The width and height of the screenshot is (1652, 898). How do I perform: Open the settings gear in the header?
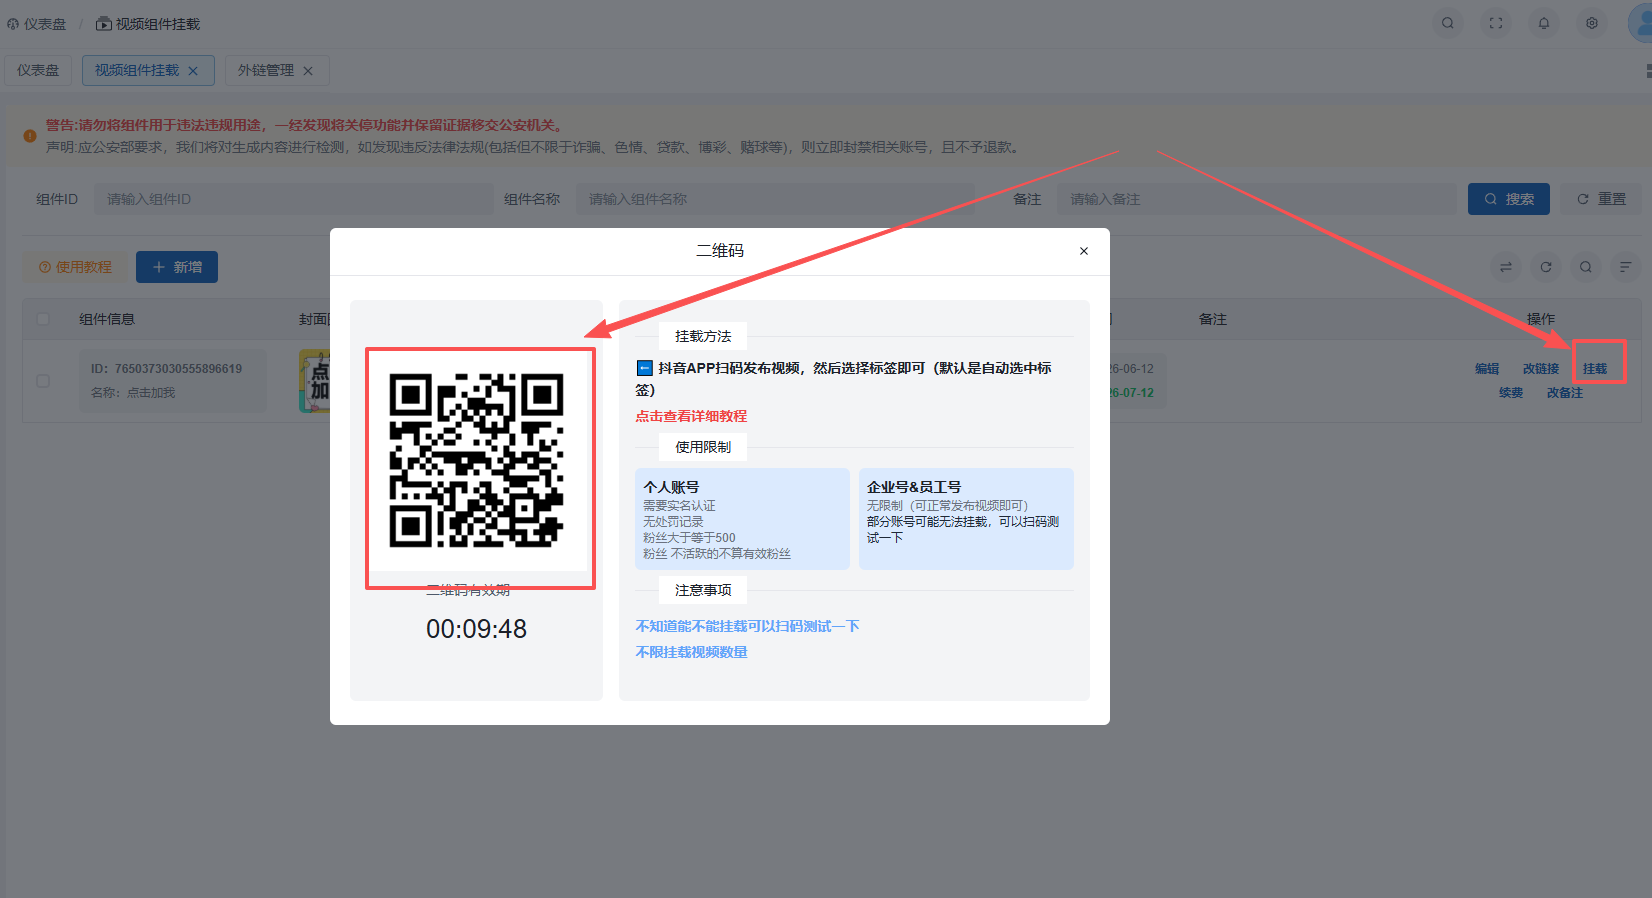tap(1592, 23)
